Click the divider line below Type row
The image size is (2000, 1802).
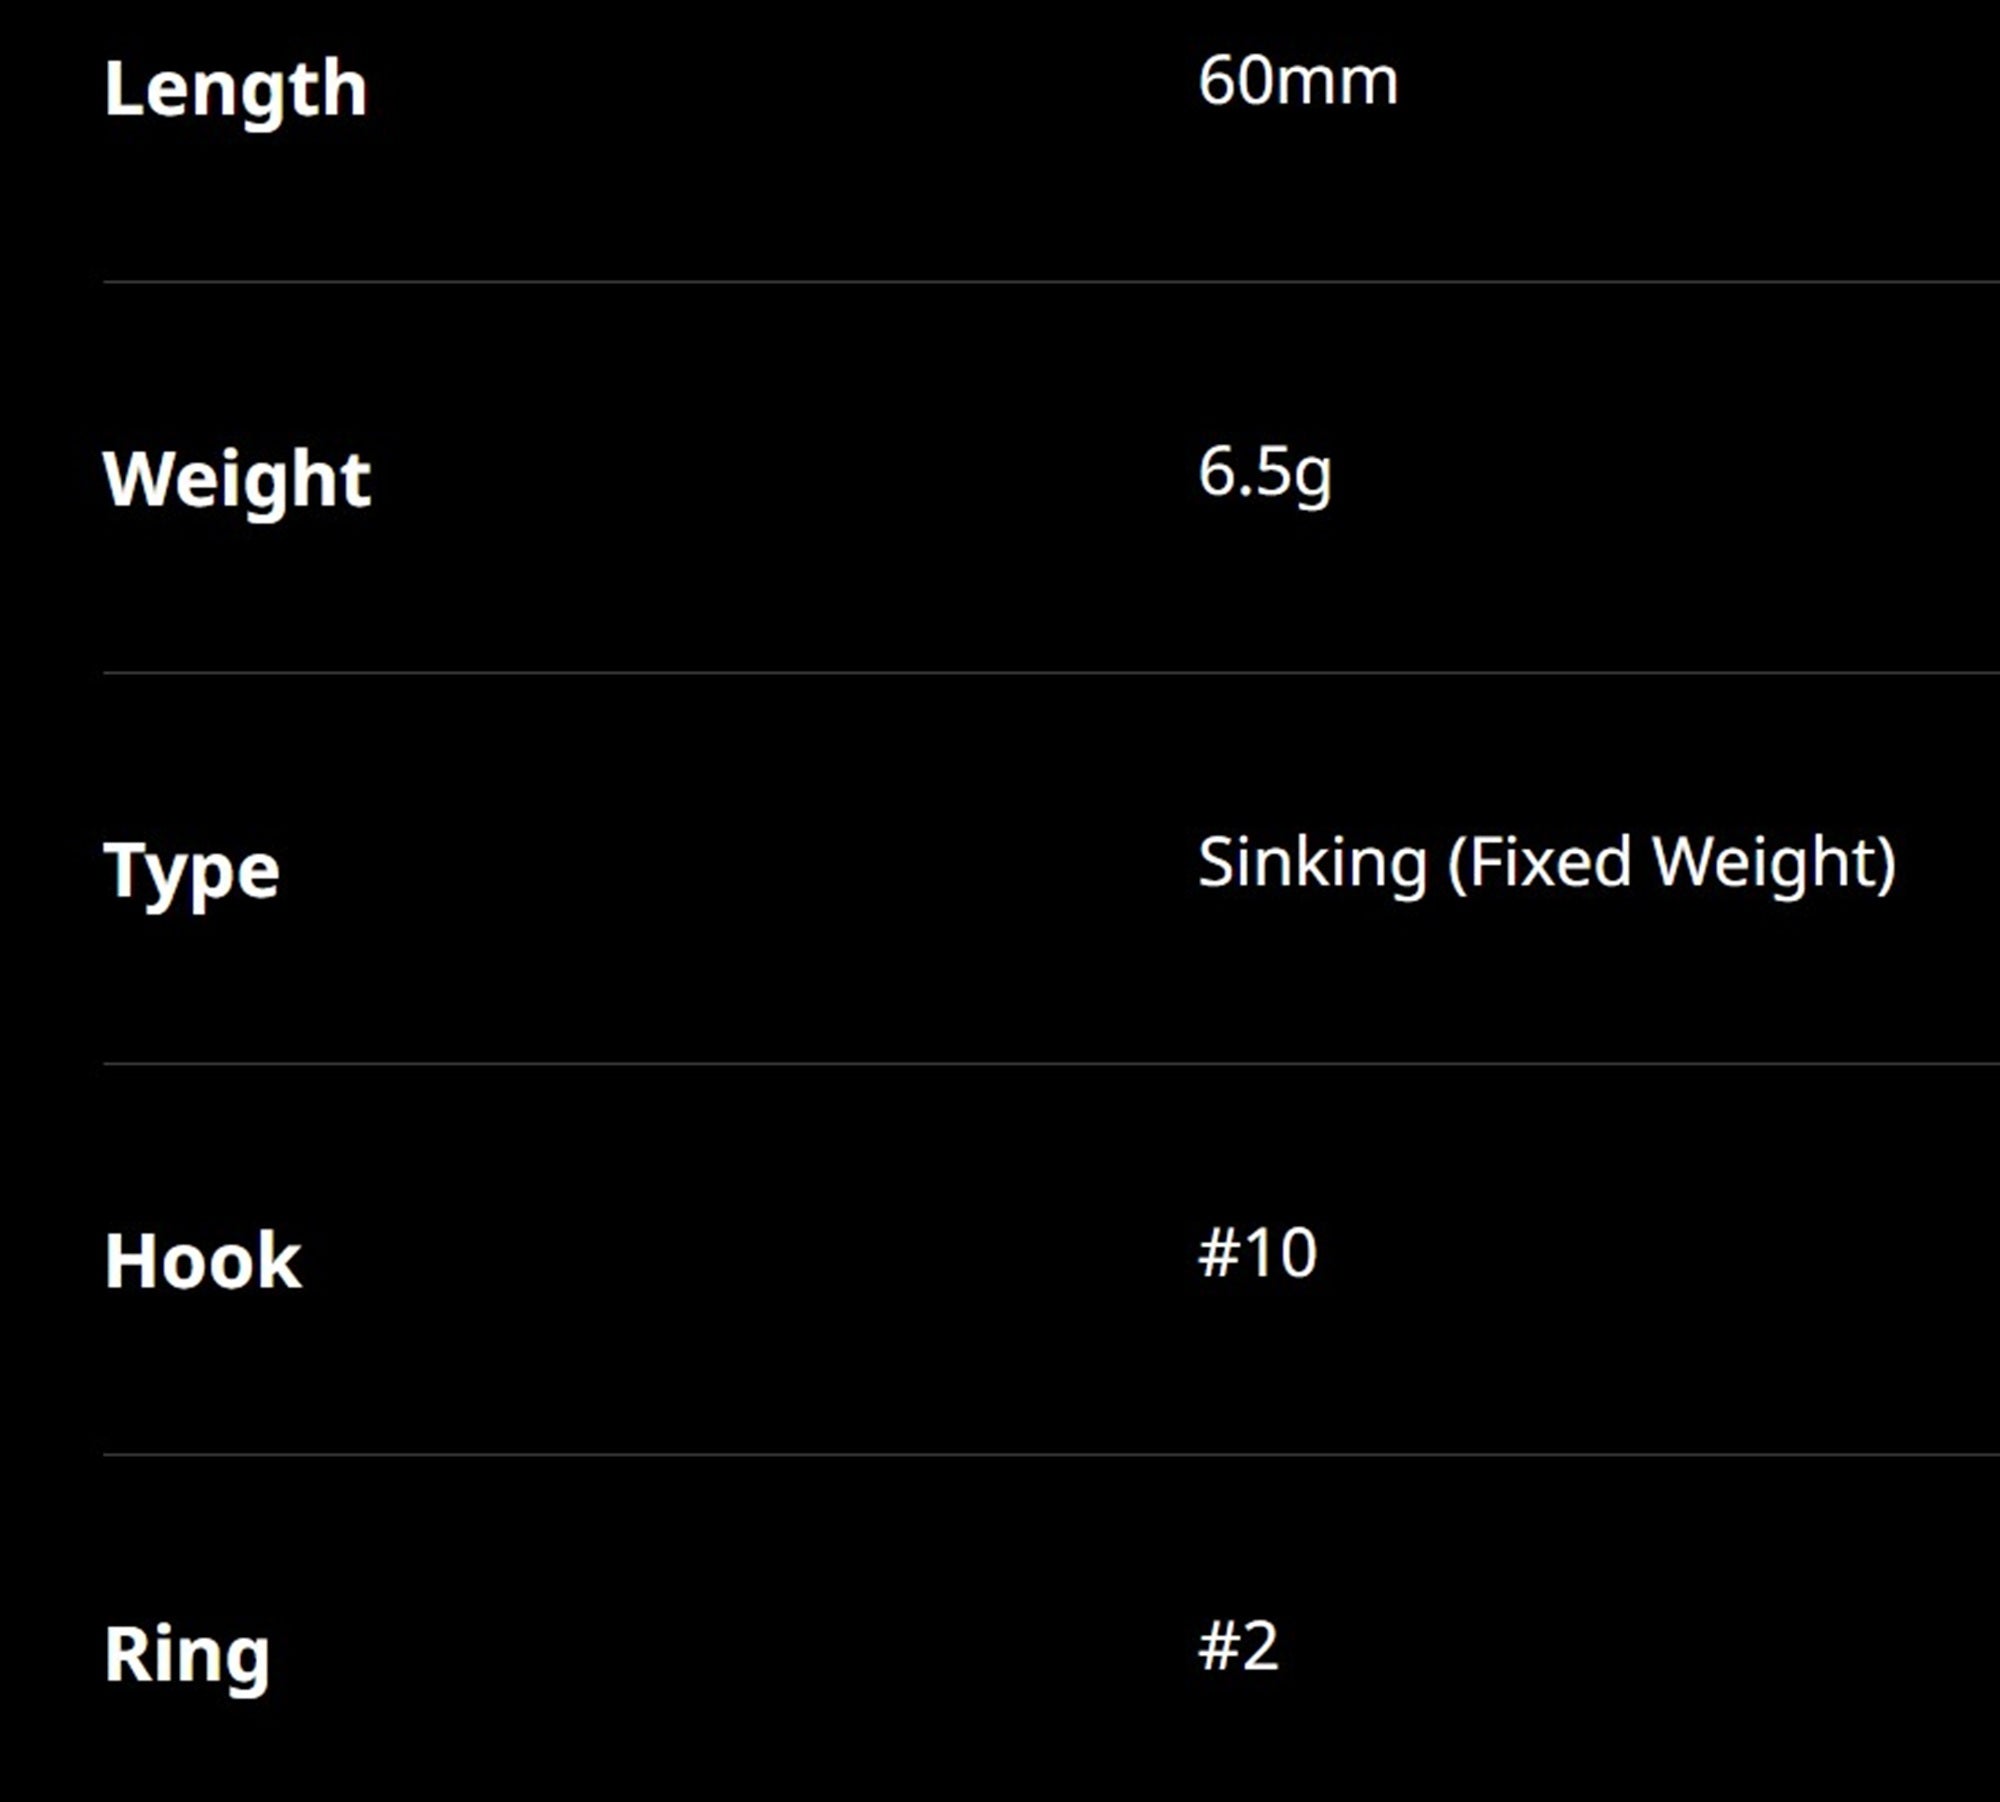1051,1064
